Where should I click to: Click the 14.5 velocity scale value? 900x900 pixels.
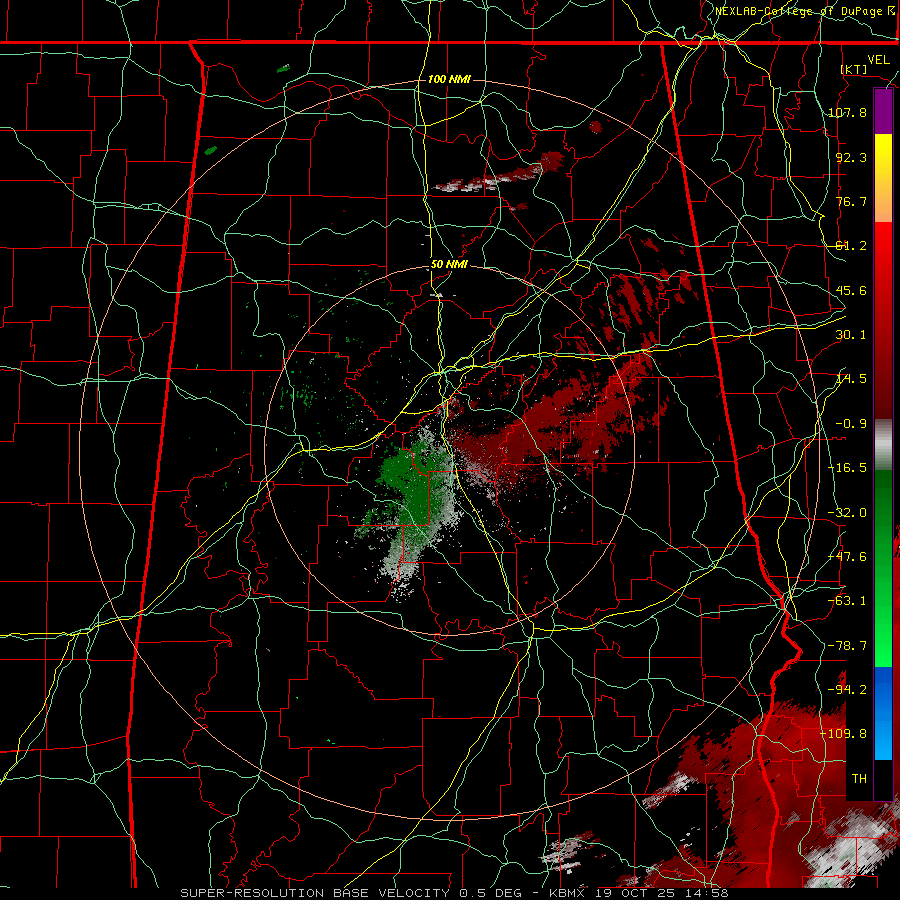tap(851, 379)
